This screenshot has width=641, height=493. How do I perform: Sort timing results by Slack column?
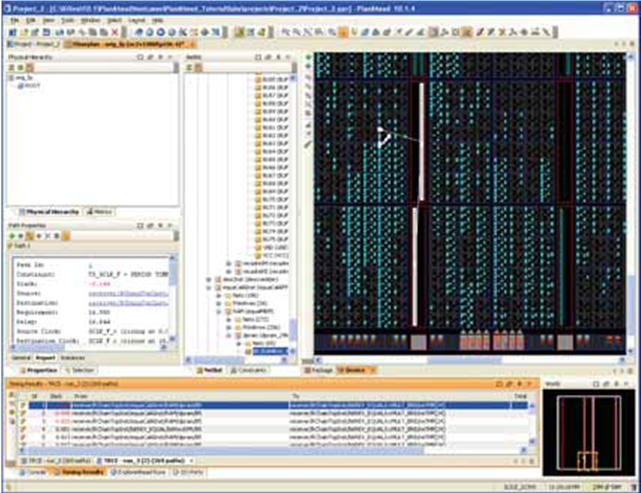tap(56, 396)
